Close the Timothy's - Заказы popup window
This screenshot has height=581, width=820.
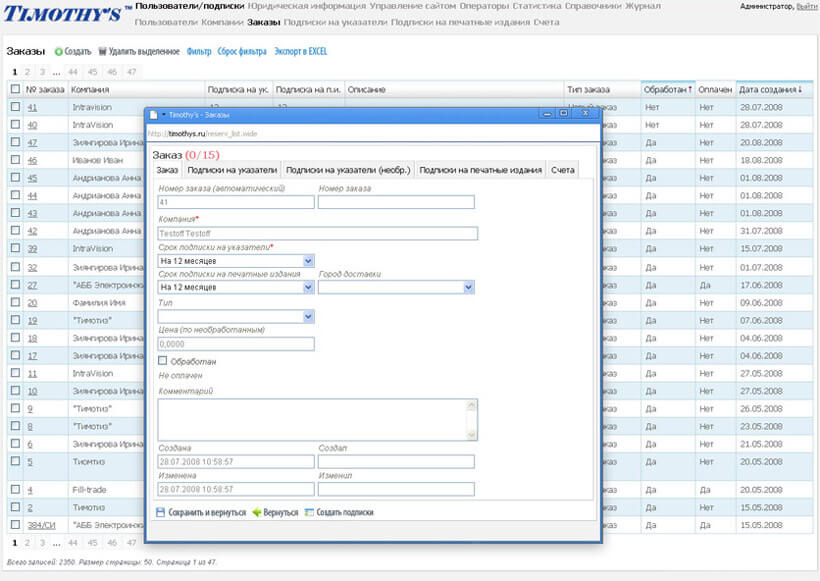(x=585, y=113)
